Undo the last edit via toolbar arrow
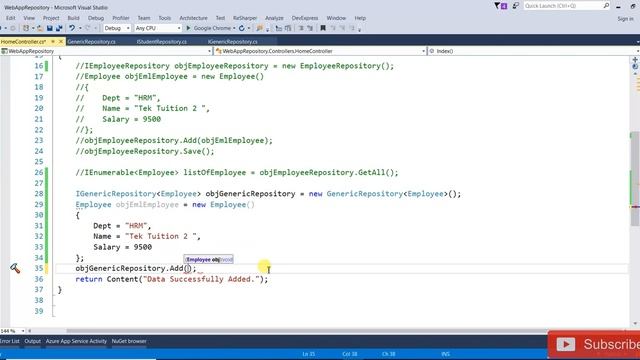 pos(72,28)
